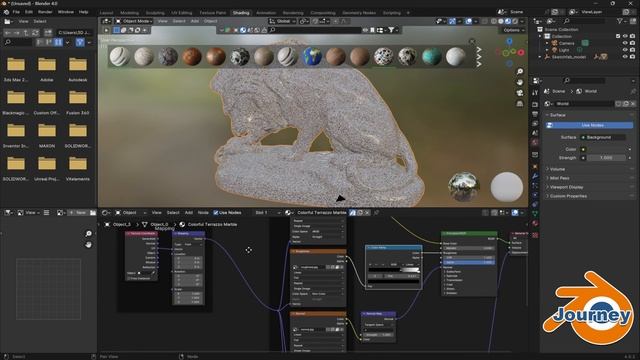Collapse the Surface panel

[557, 115]
